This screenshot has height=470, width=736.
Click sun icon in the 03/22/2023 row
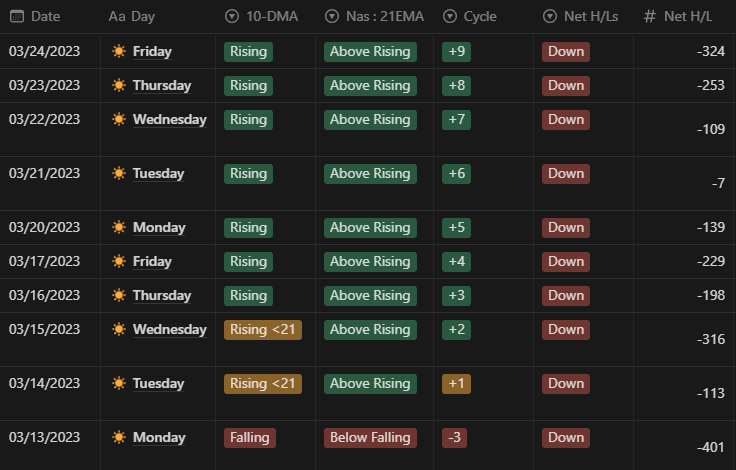119,119
